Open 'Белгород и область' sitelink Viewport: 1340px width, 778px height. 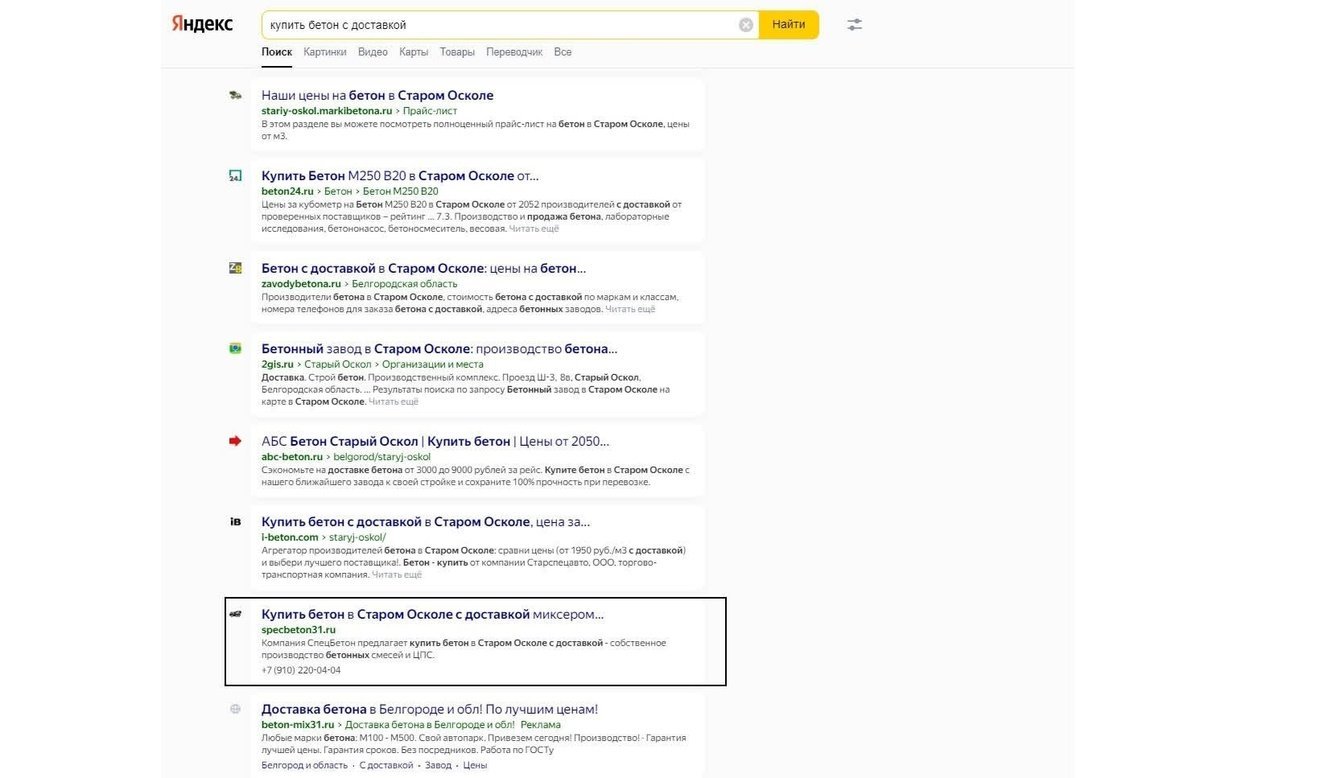[x=305, y=765]
